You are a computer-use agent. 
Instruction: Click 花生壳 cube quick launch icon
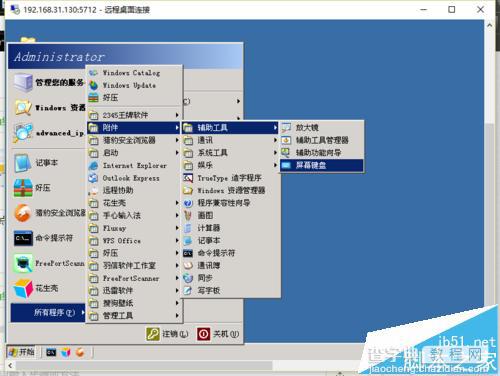point(66,352)
